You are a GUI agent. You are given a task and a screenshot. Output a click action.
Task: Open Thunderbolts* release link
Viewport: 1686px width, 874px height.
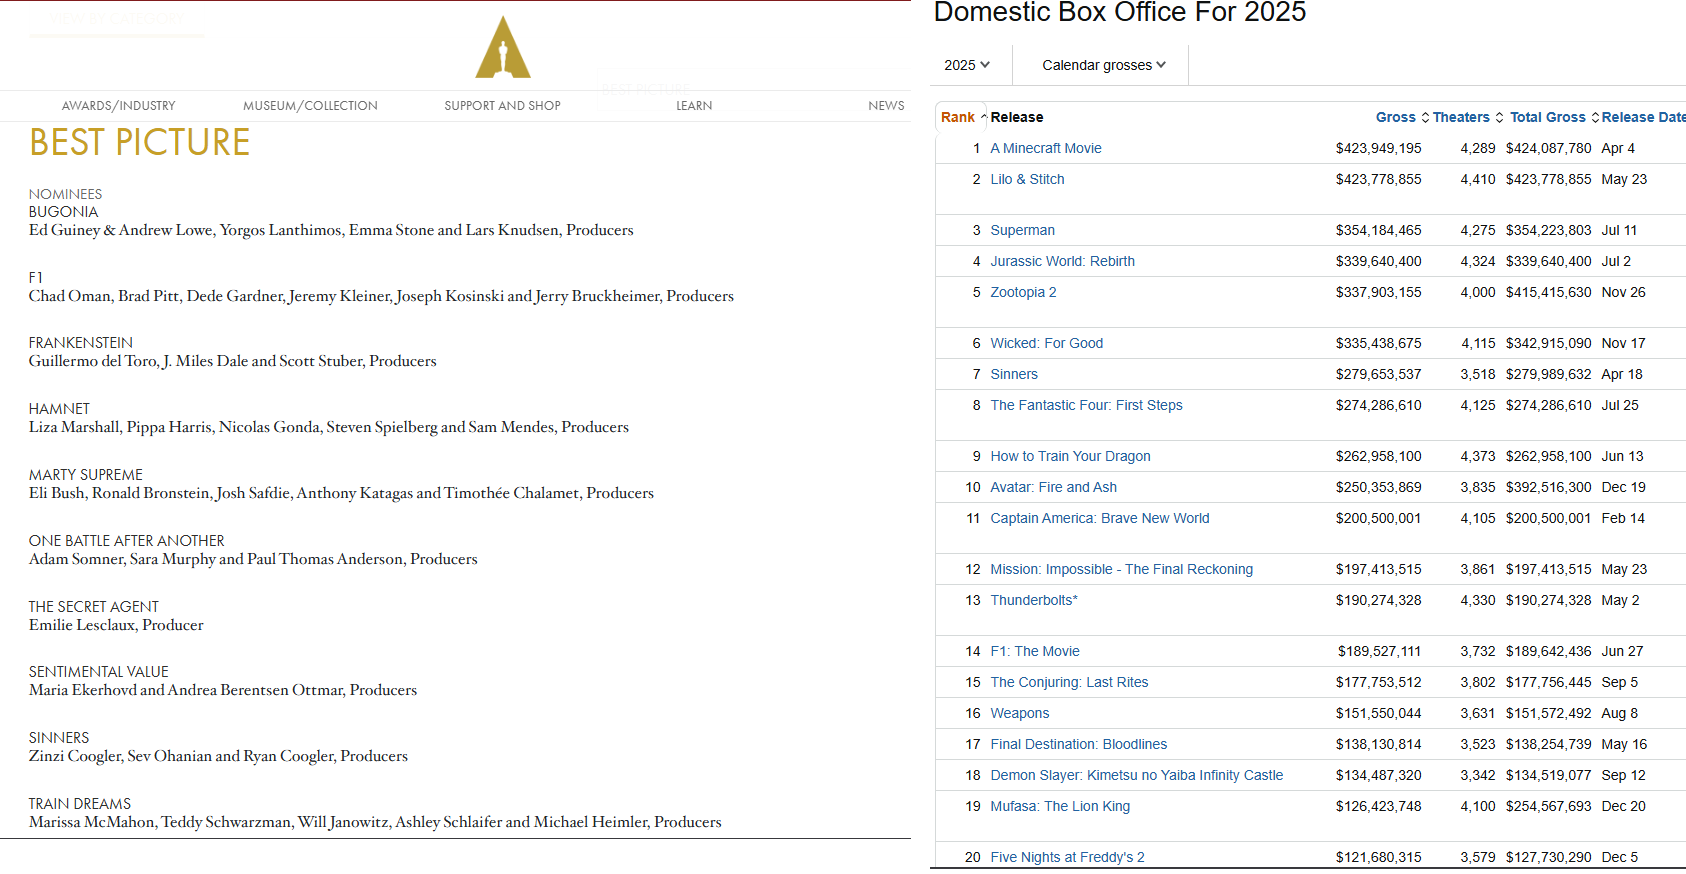1034,600
